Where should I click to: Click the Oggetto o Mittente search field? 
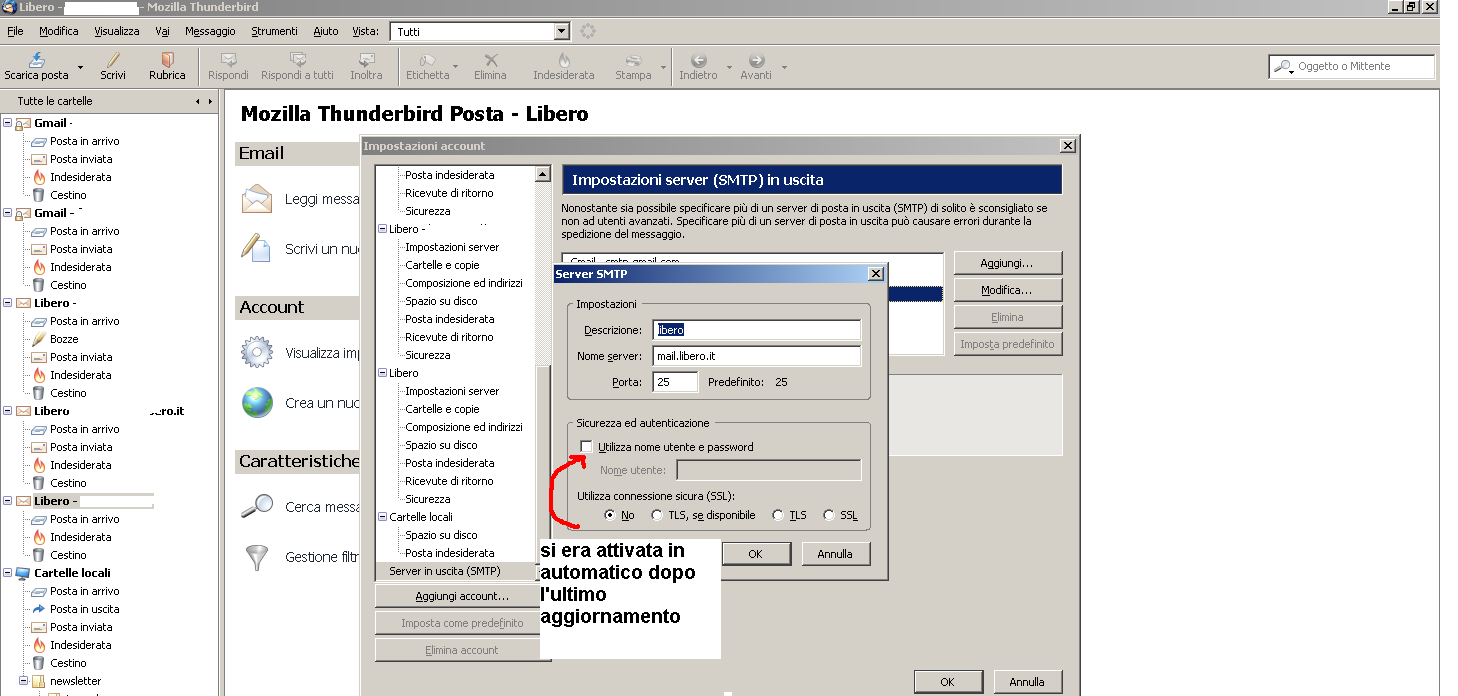point(1352,67)
